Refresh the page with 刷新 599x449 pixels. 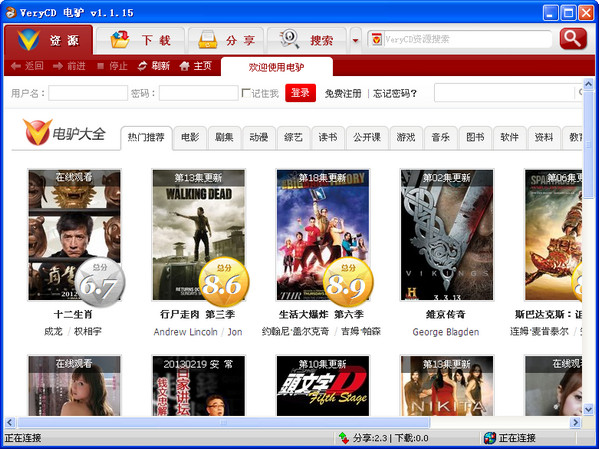pos(154,66)
